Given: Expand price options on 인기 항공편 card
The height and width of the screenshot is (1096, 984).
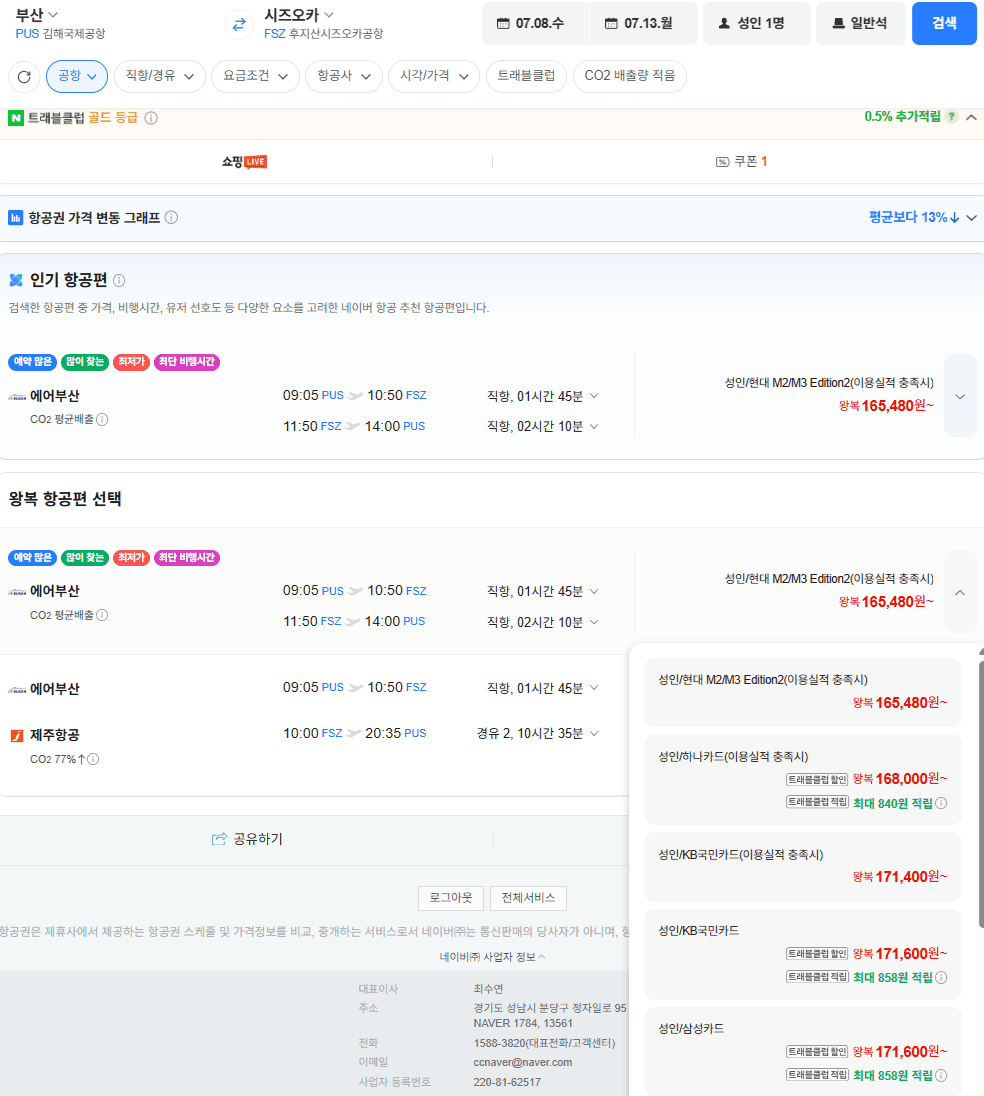Looking at the screenshot, I should 960,396.
